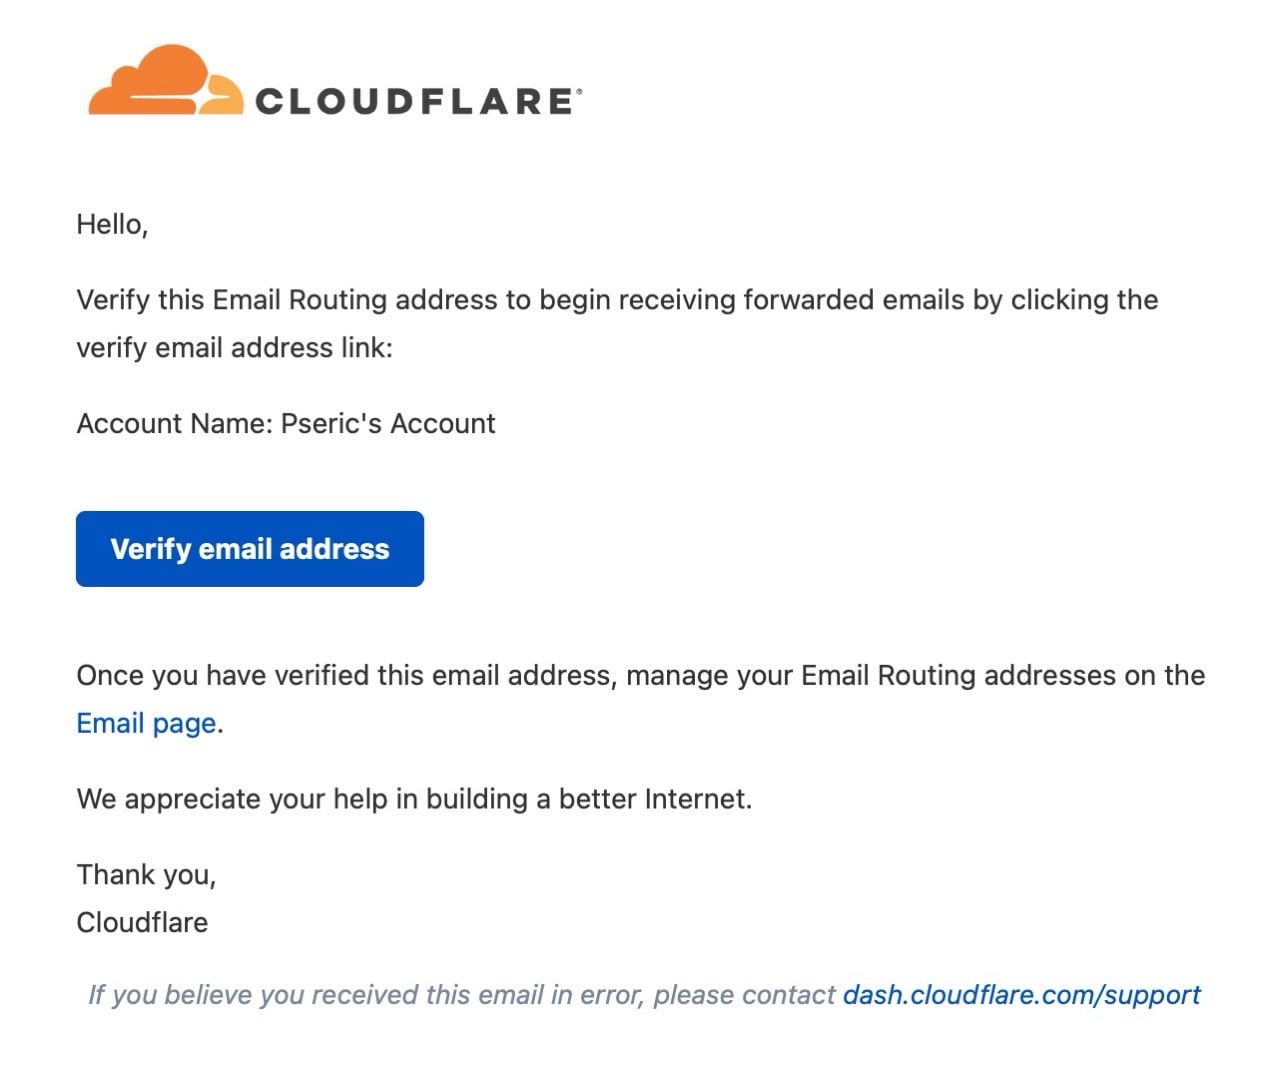
Task: Click the Verify email address button
Action: click(x=249, y=548)
